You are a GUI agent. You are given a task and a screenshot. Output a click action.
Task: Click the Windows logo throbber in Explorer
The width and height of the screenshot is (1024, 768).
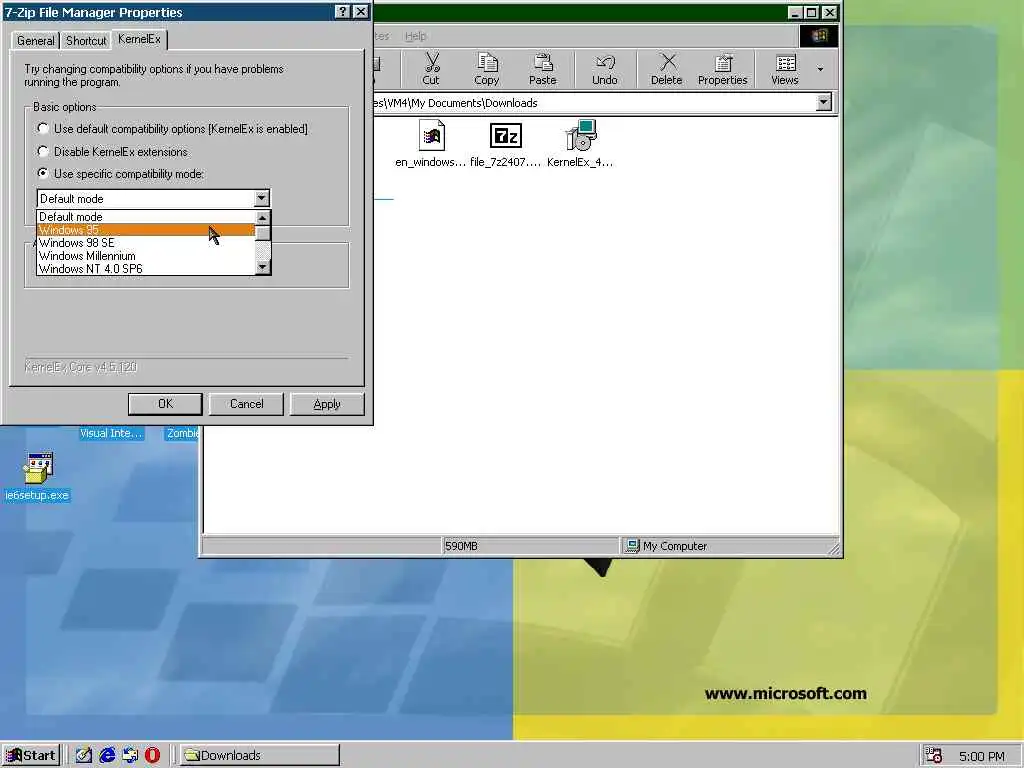819,36
